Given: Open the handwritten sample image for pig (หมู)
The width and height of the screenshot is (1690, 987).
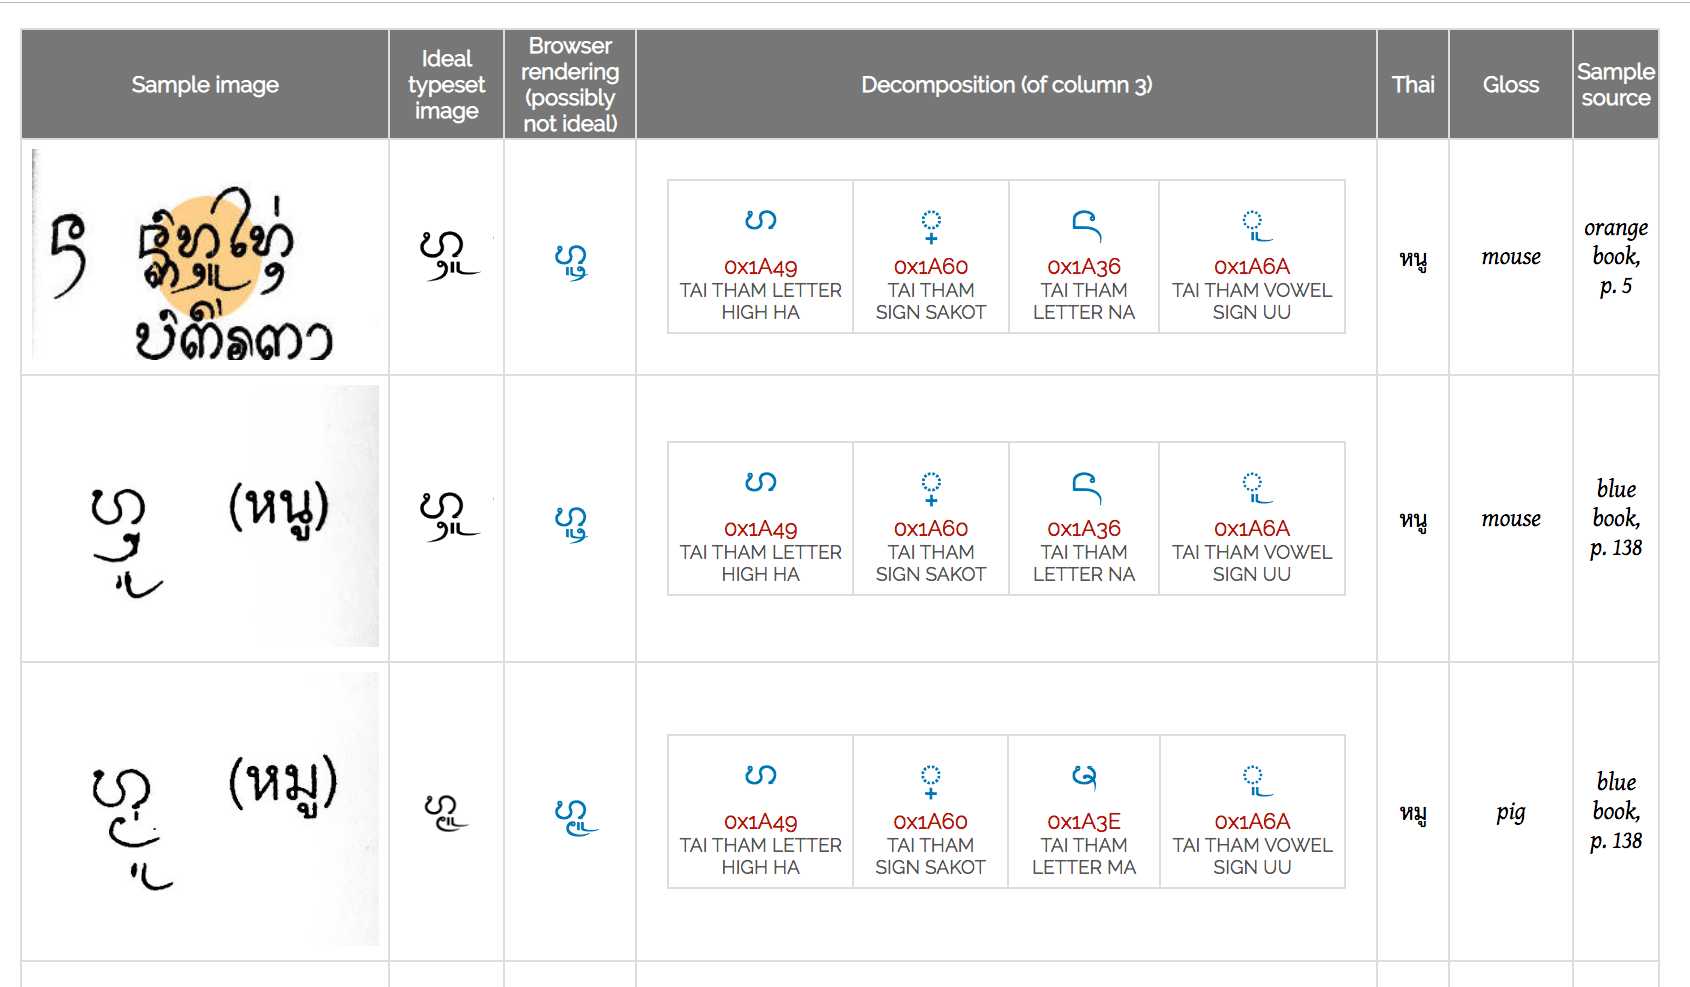Looking at the screenshot, I should click(x=205, y=810).
